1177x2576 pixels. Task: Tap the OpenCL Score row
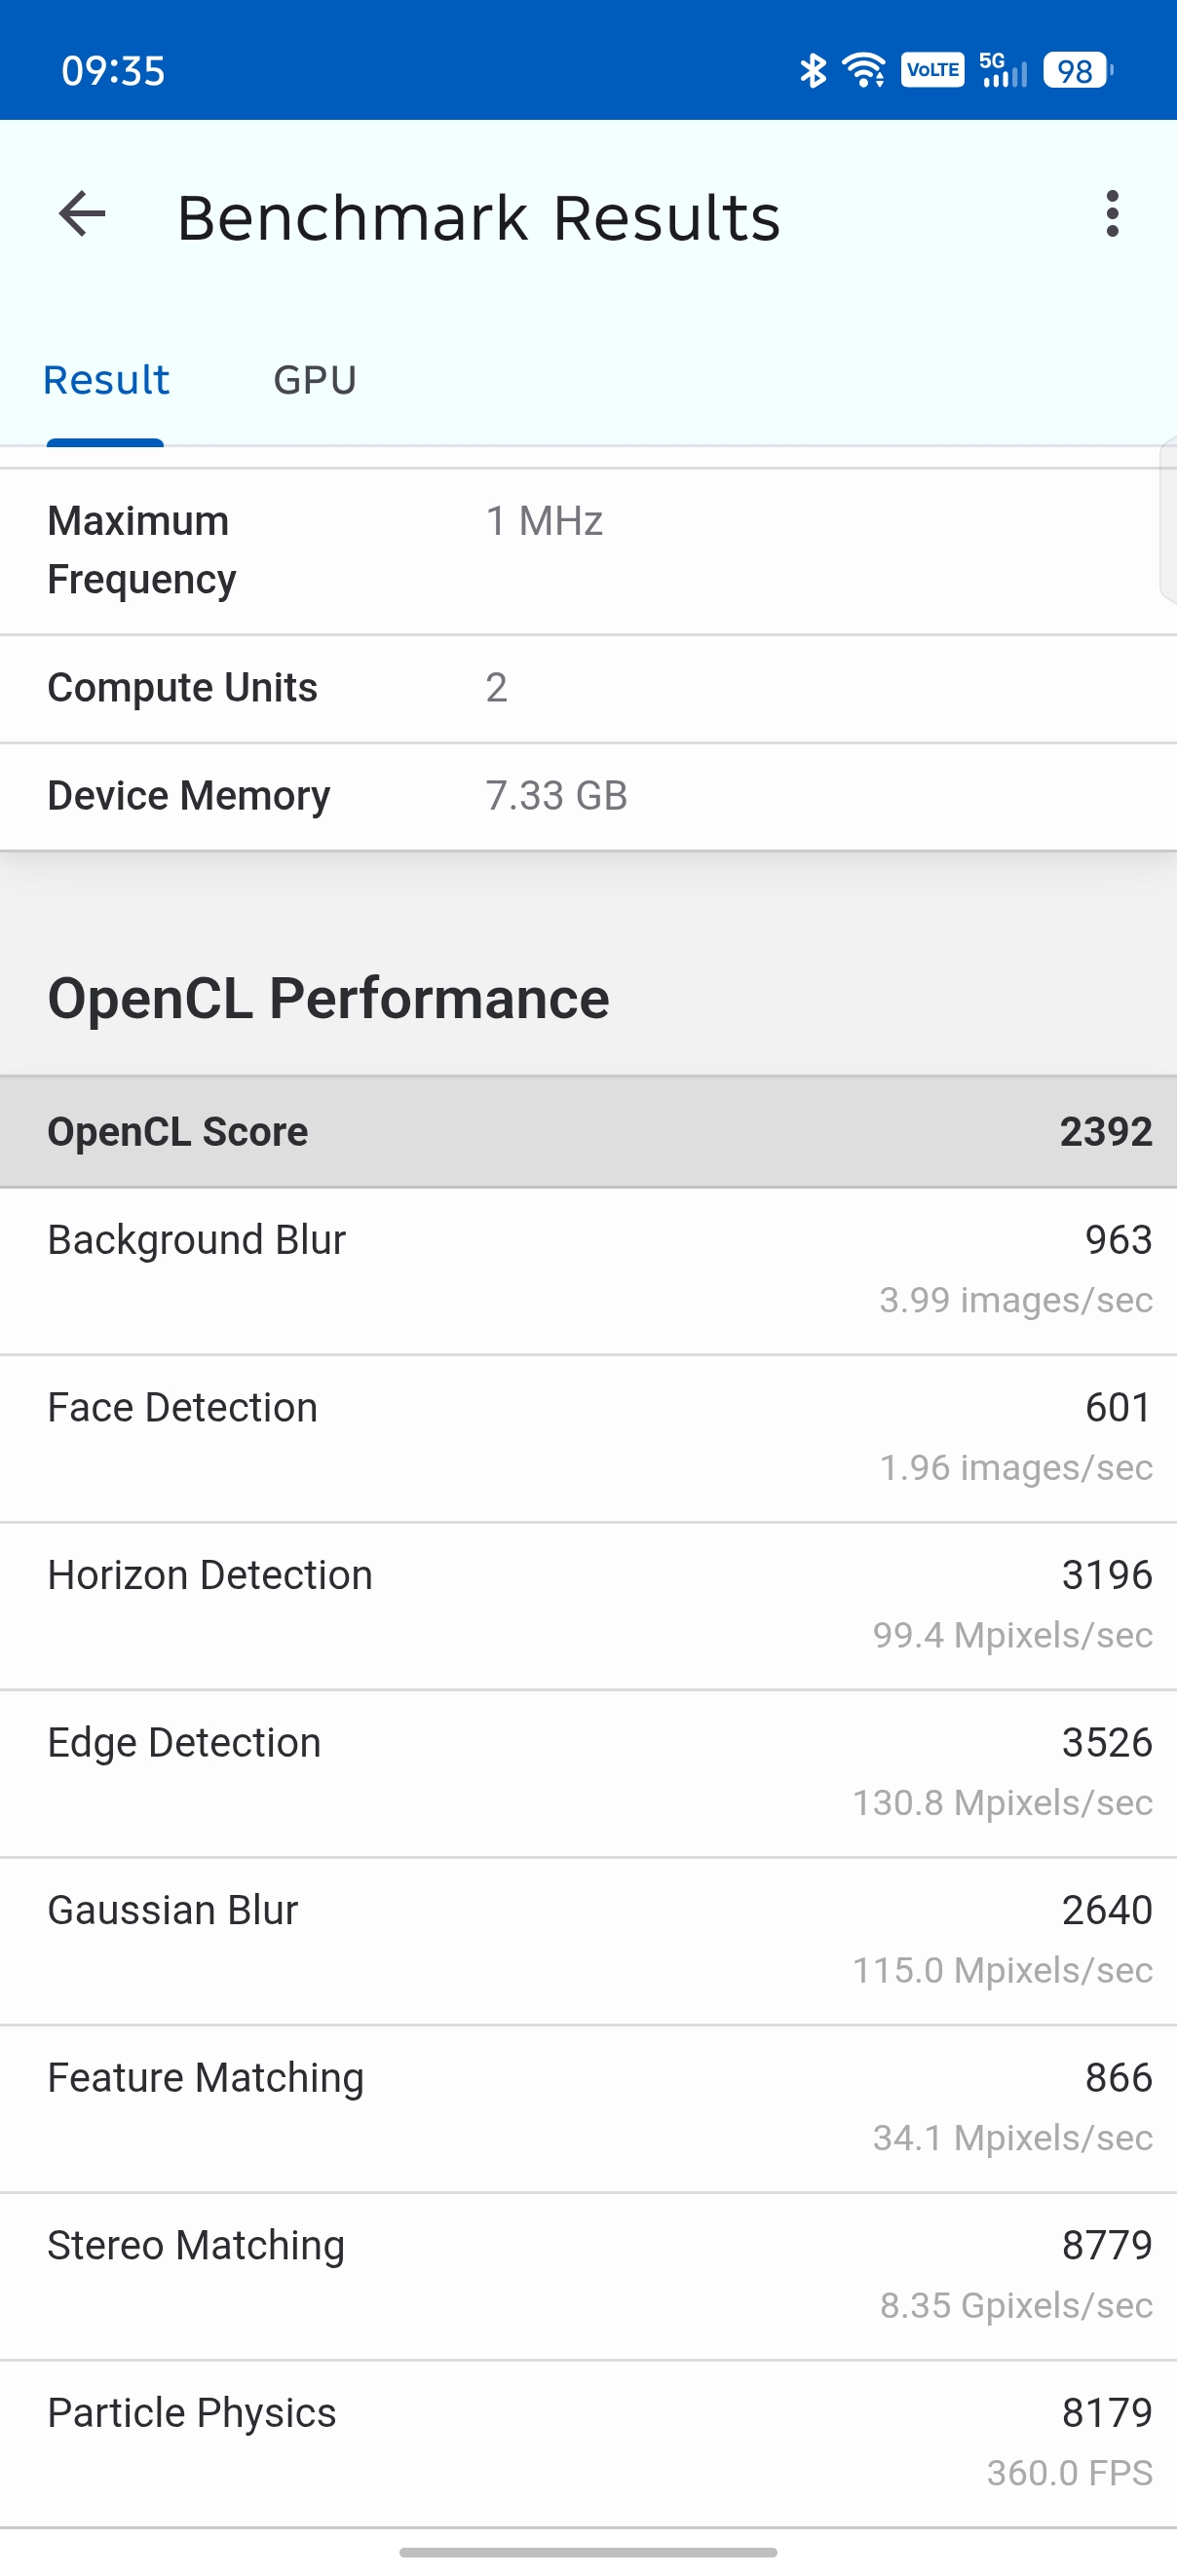(x=588, y=1132)
